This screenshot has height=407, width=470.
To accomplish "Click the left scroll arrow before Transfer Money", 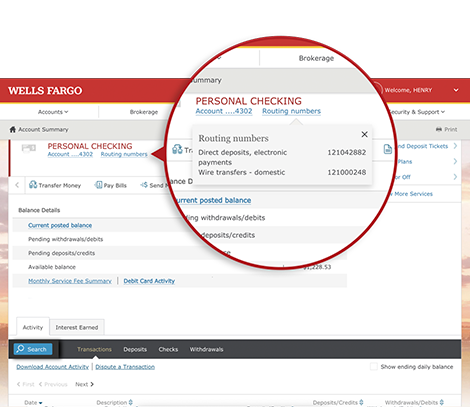I will [x=17, y=185].
